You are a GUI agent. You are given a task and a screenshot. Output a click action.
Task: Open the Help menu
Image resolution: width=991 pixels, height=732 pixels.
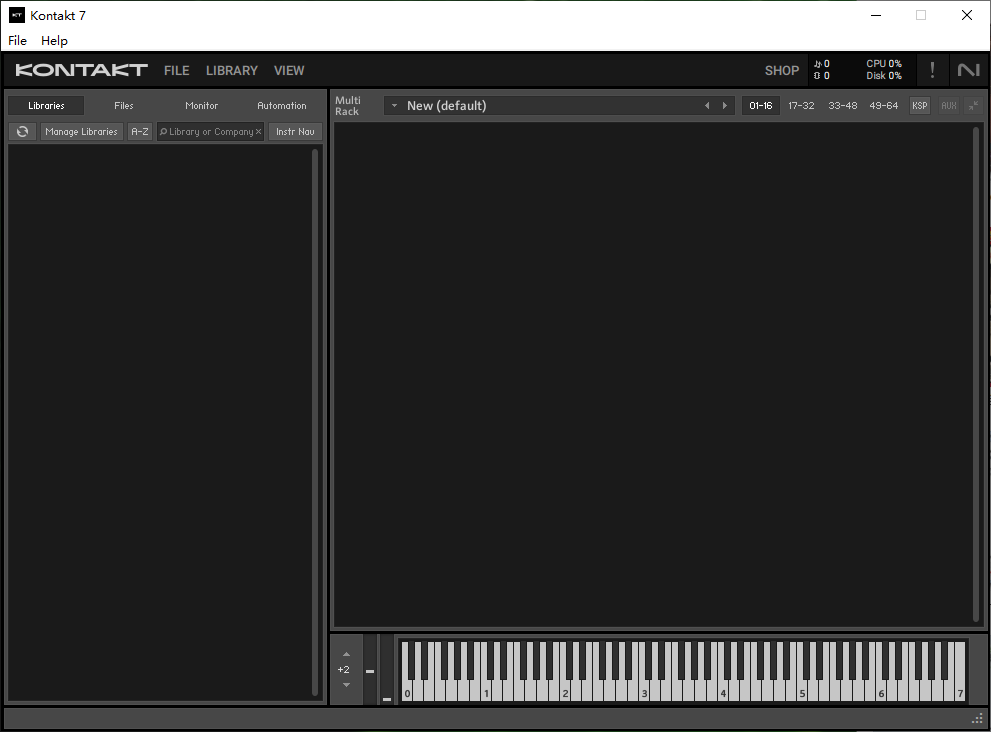click(54, 40)
